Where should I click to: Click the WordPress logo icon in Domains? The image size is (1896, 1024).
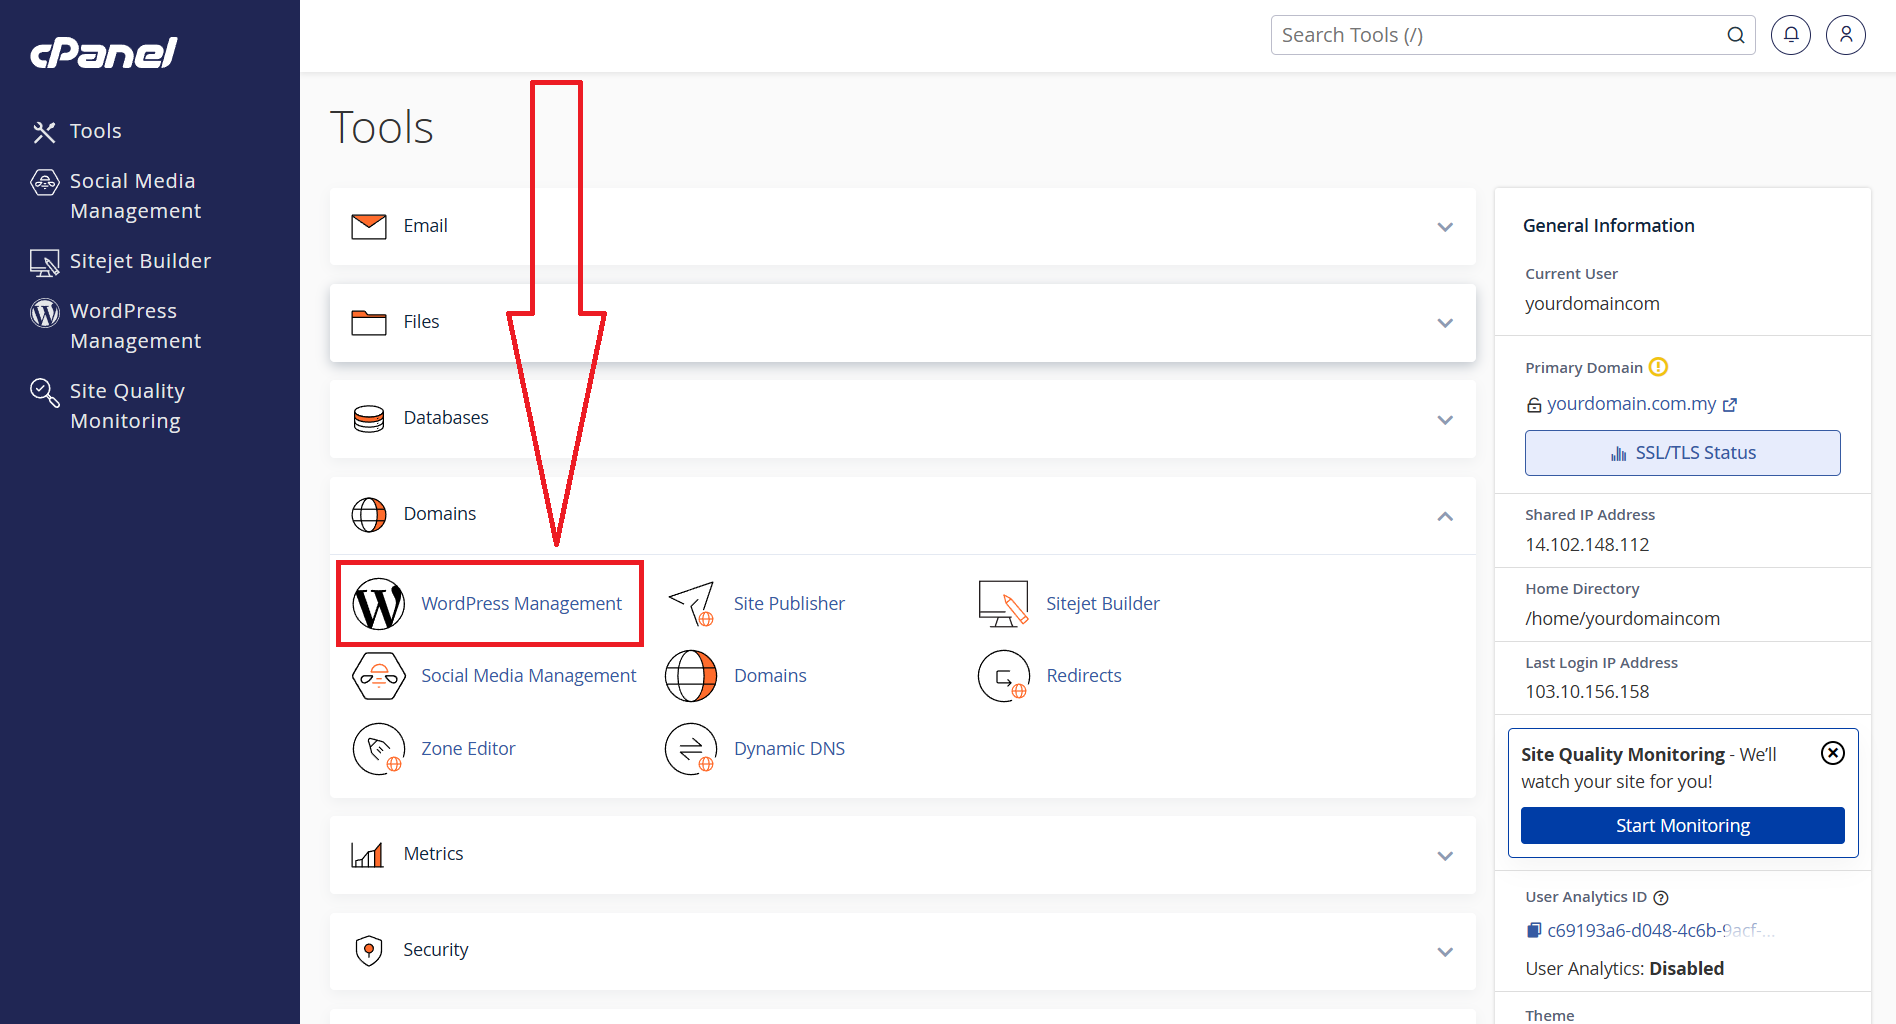tap(379, 604)
